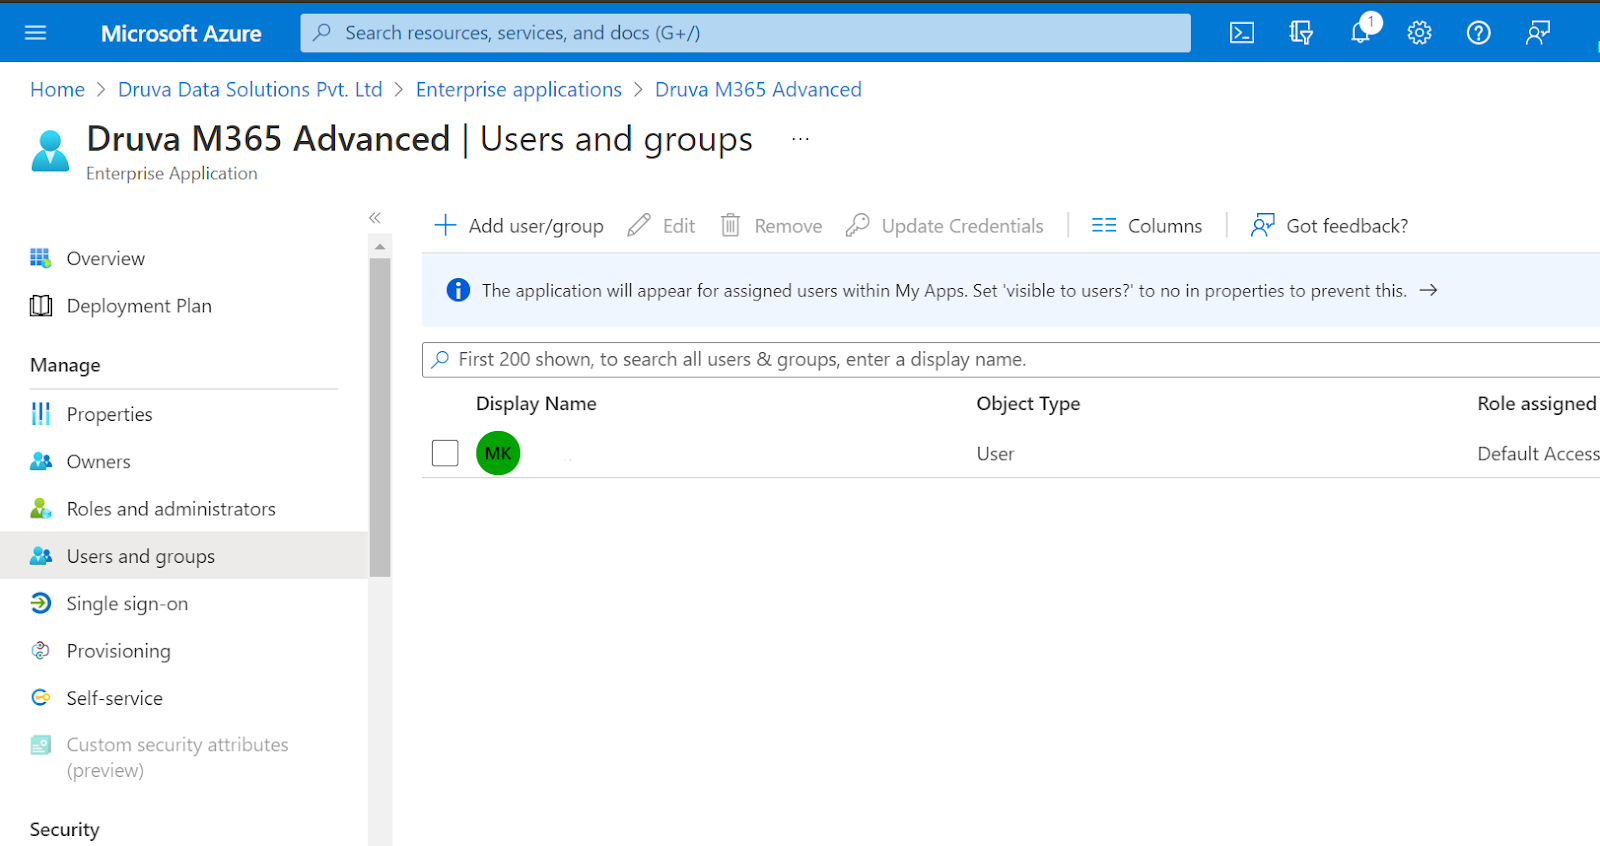Open the Directories and subscriptions filter icon
The image size is (1600, 846).
point(1300,33)
